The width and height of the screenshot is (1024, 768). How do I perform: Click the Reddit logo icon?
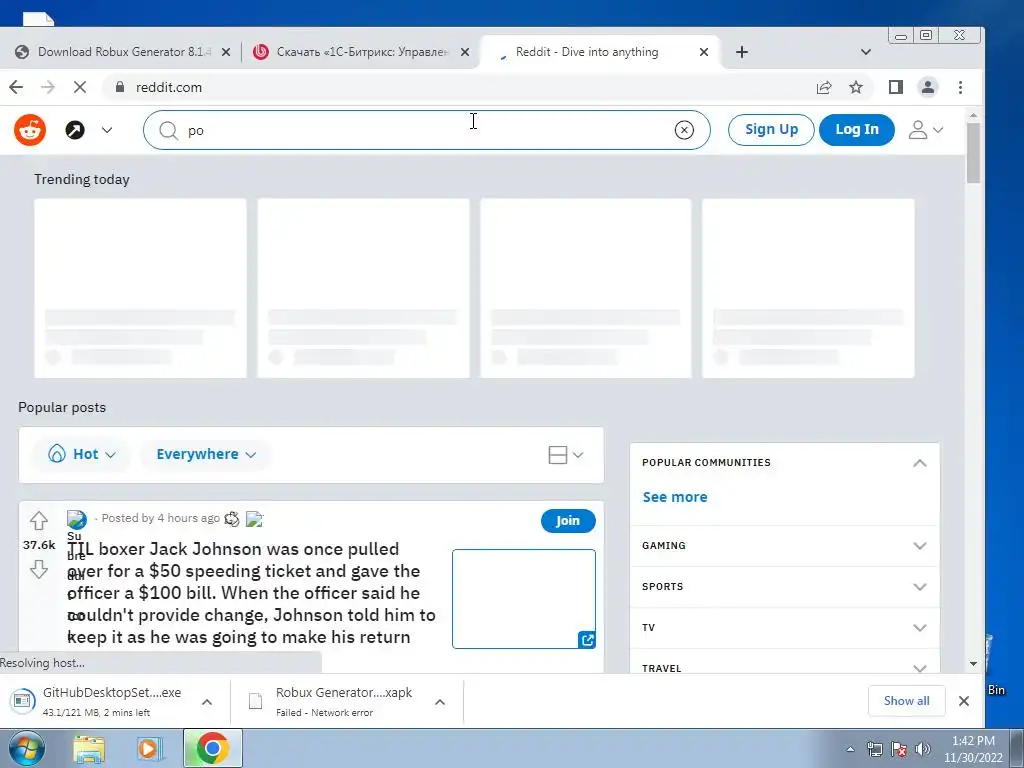pyautogui.click(x=30, y=130)
